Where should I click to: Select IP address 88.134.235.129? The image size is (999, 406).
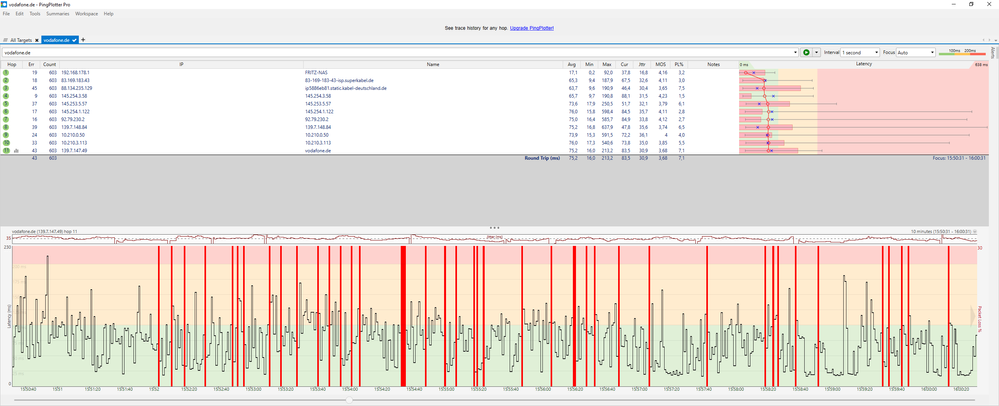point(76,89)
